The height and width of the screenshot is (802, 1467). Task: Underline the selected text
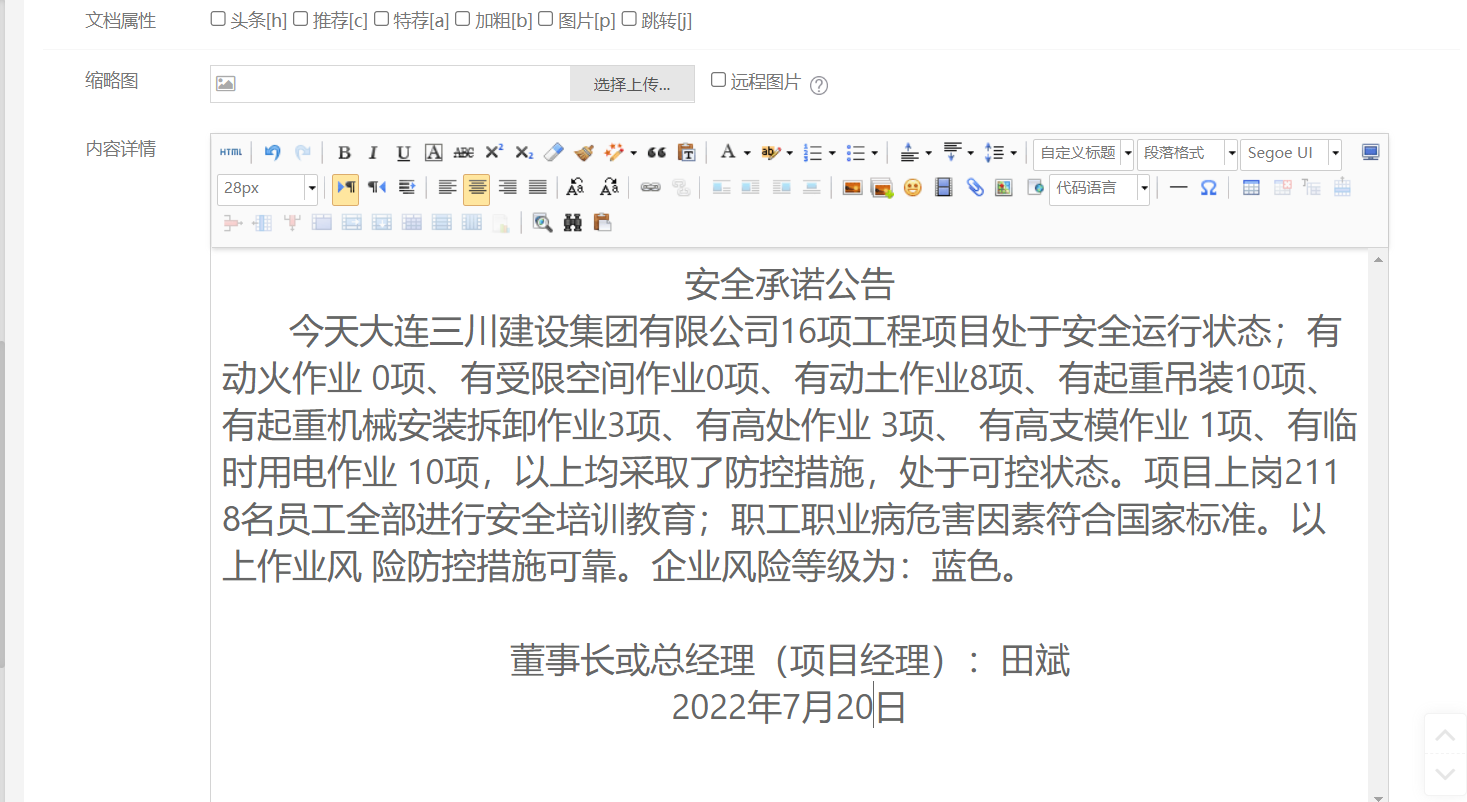point(403,153)
